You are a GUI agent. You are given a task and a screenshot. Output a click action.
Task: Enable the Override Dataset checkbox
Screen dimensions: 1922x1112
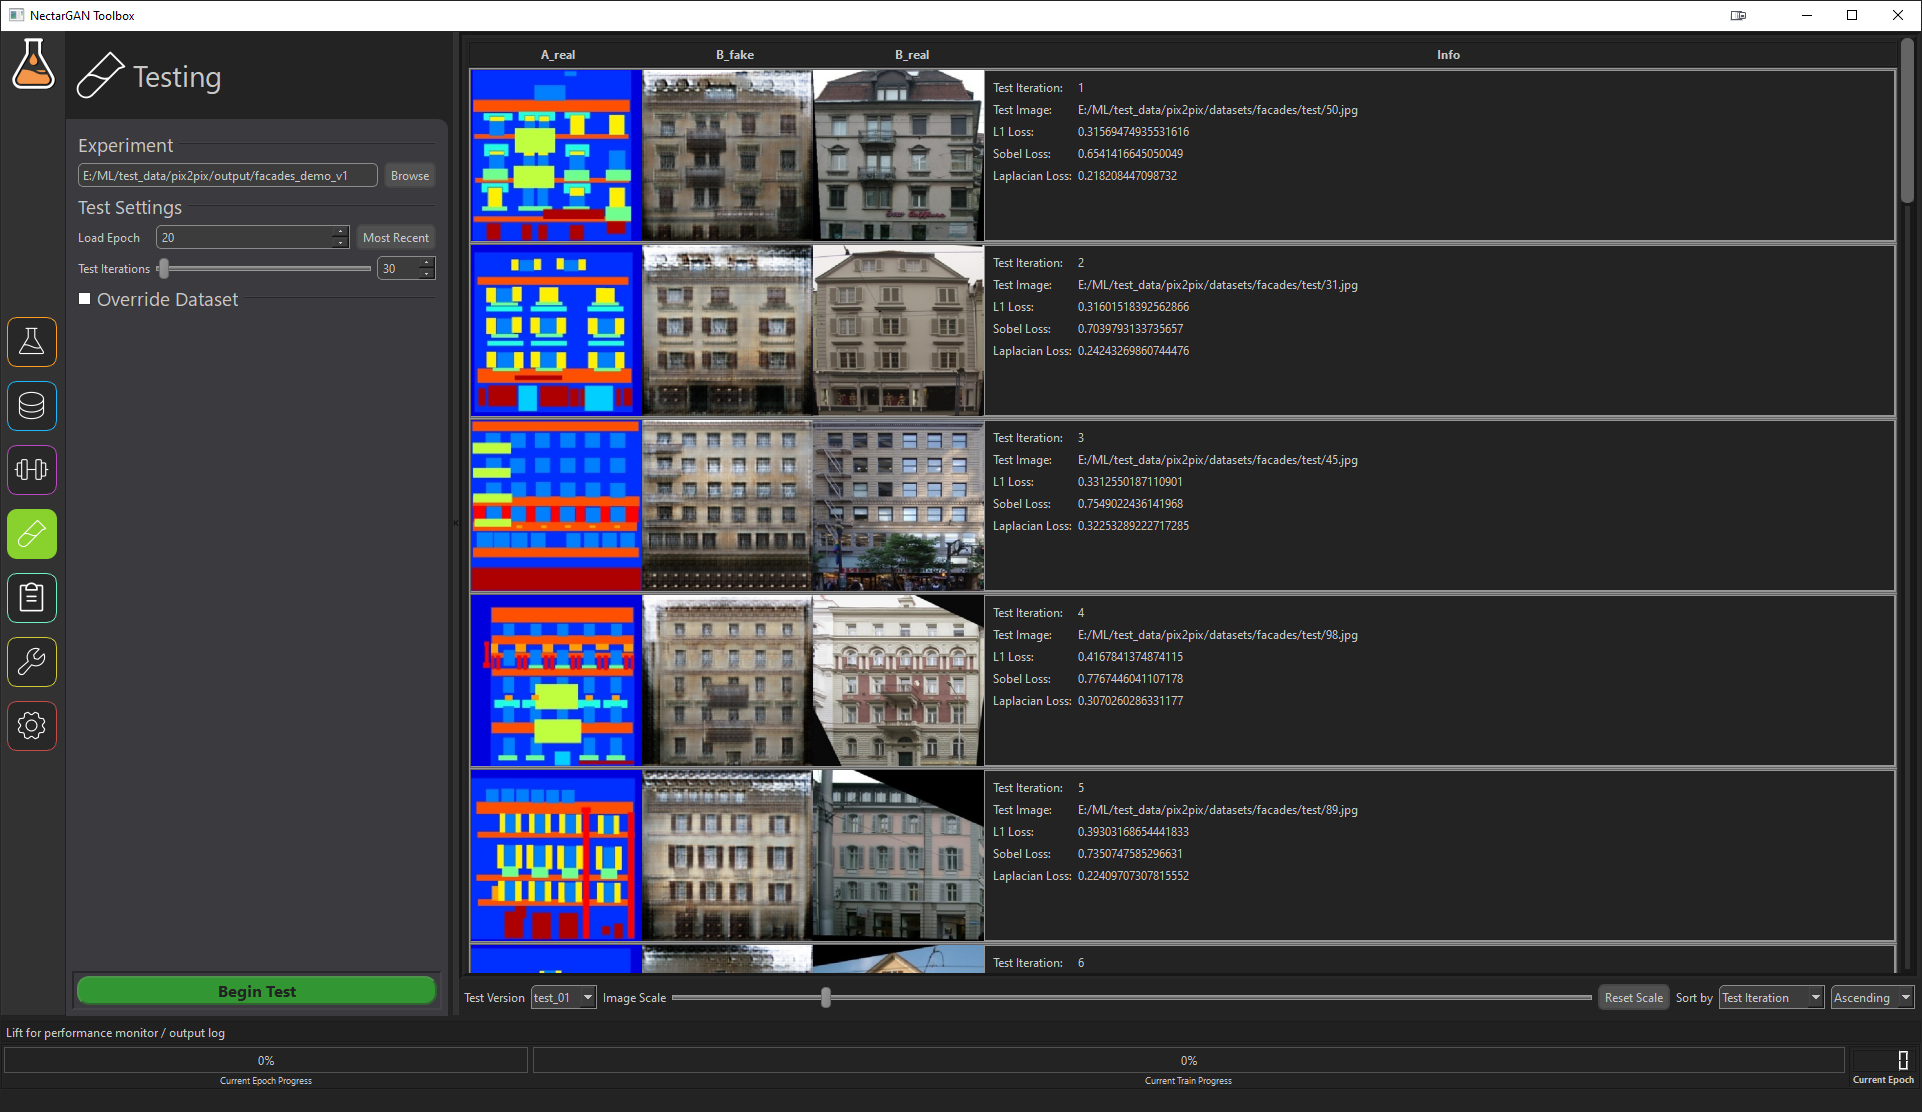point(85,298)
